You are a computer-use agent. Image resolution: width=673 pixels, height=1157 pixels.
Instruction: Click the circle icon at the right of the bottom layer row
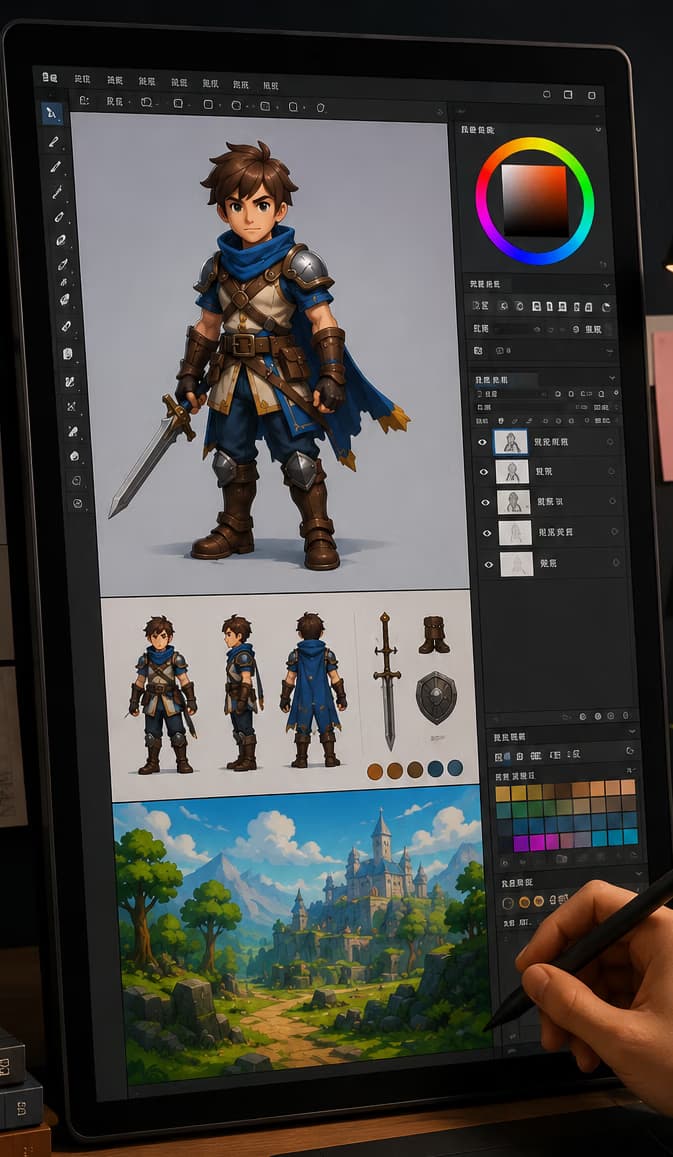(x=616, y=562)
